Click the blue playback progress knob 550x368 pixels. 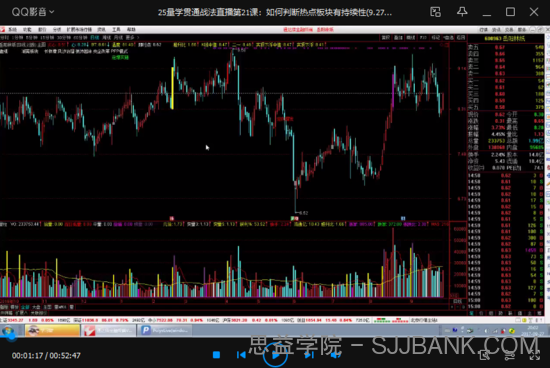[x=13, y=336]
